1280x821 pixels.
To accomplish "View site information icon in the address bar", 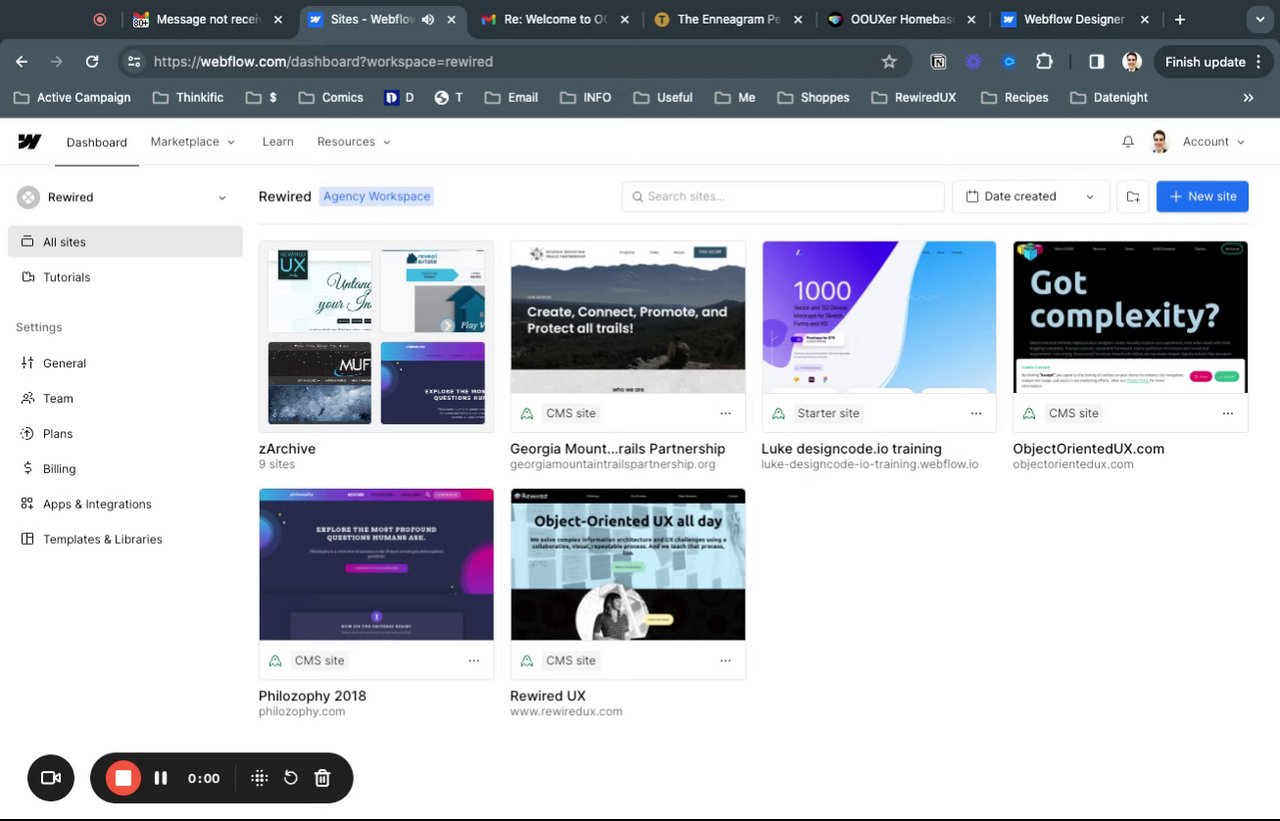I will click(133, 62).
